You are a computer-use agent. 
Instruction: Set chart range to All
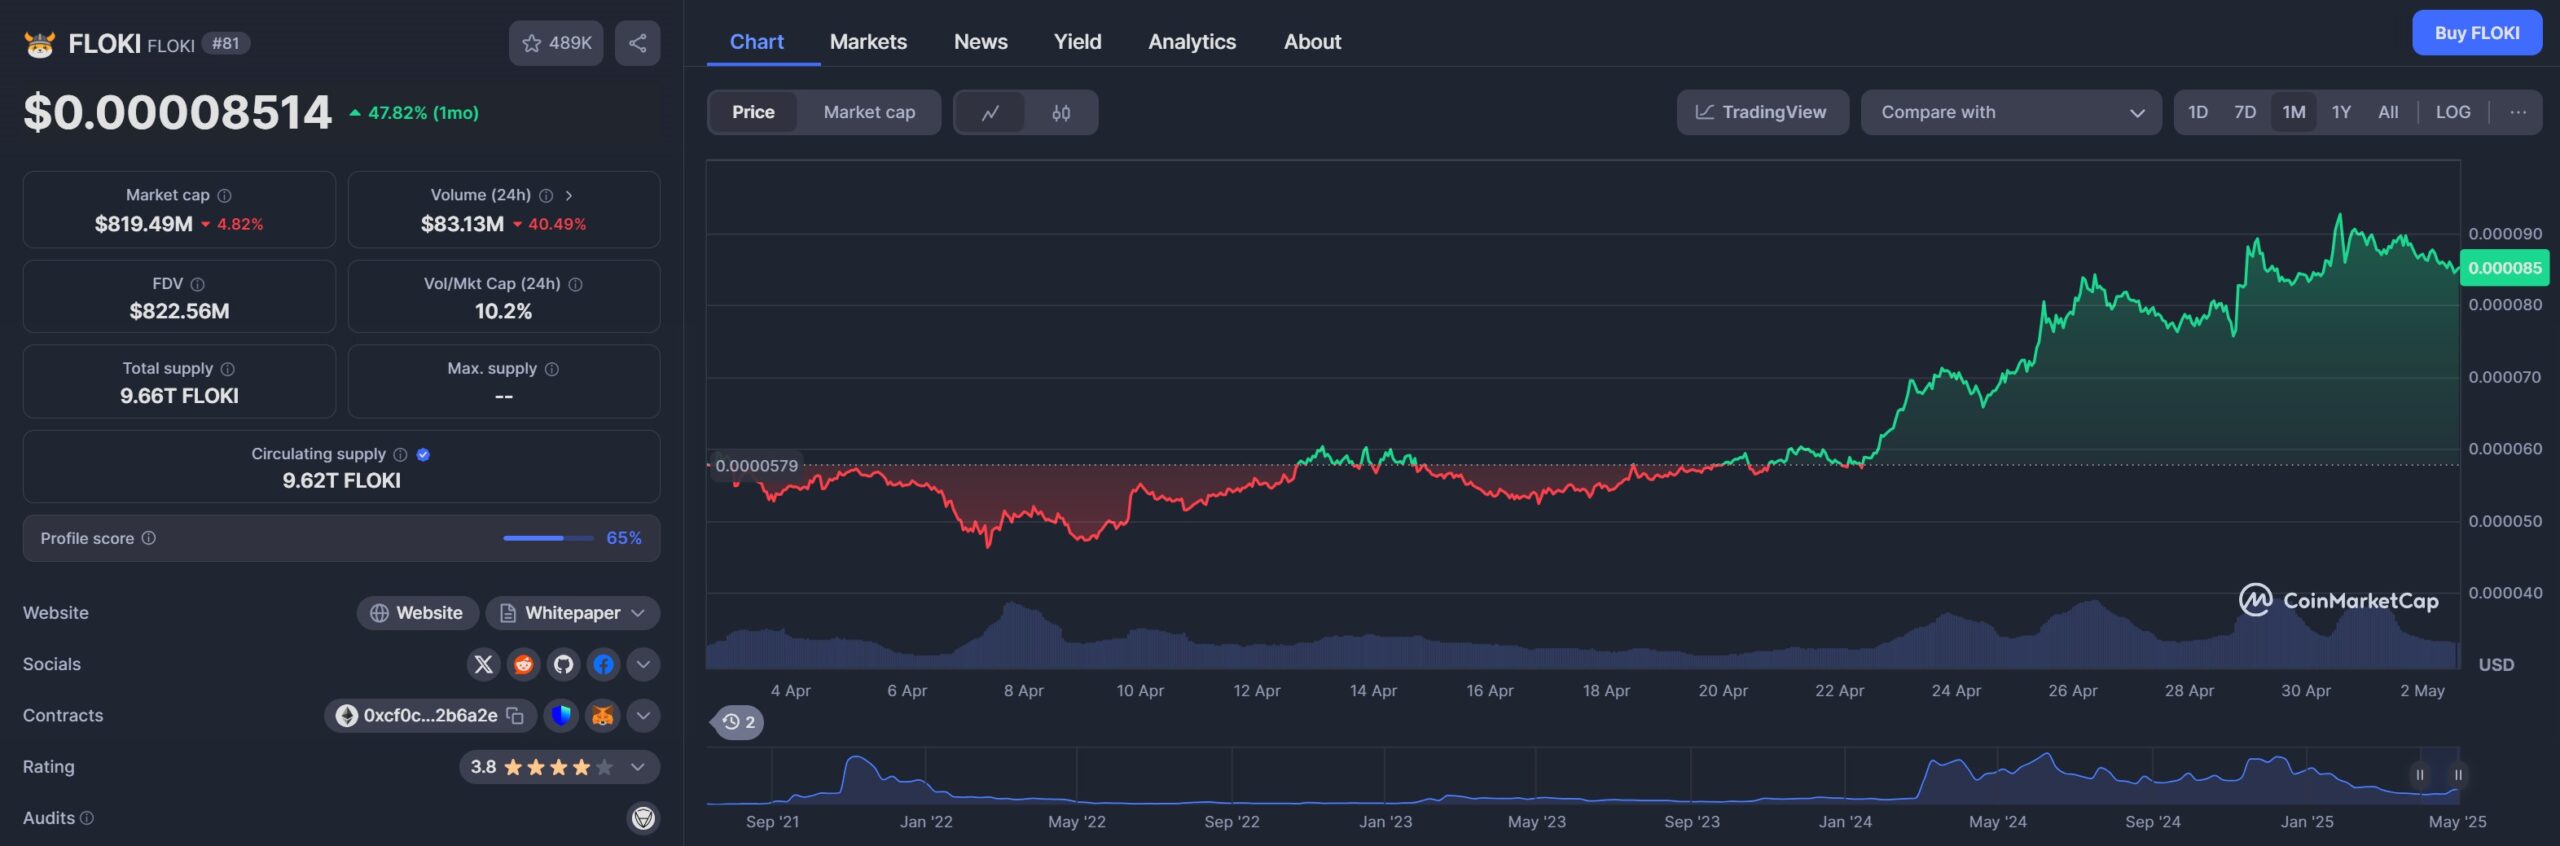[2388, 112]
